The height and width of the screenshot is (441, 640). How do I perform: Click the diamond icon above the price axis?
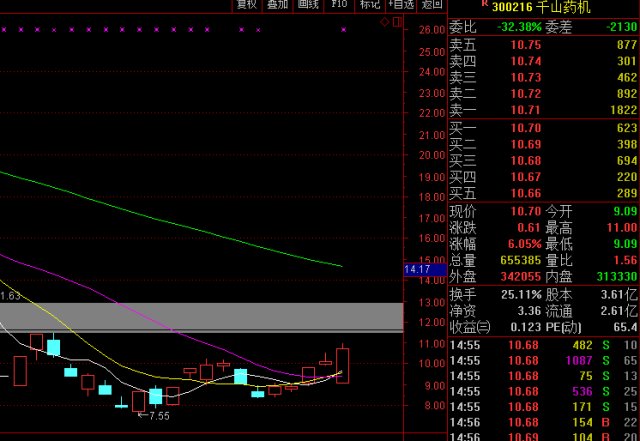(384, 22)
